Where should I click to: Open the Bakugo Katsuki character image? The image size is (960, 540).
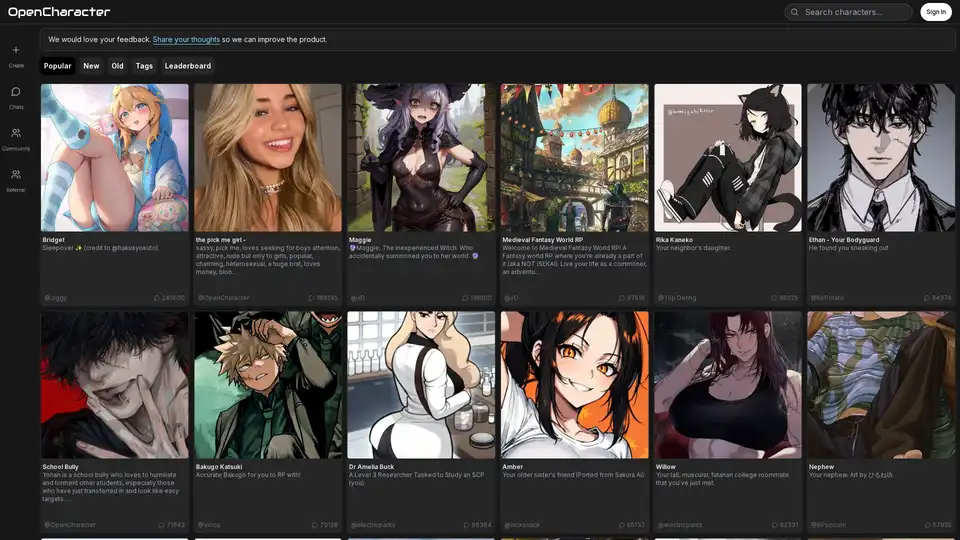(x=268, y=385)
